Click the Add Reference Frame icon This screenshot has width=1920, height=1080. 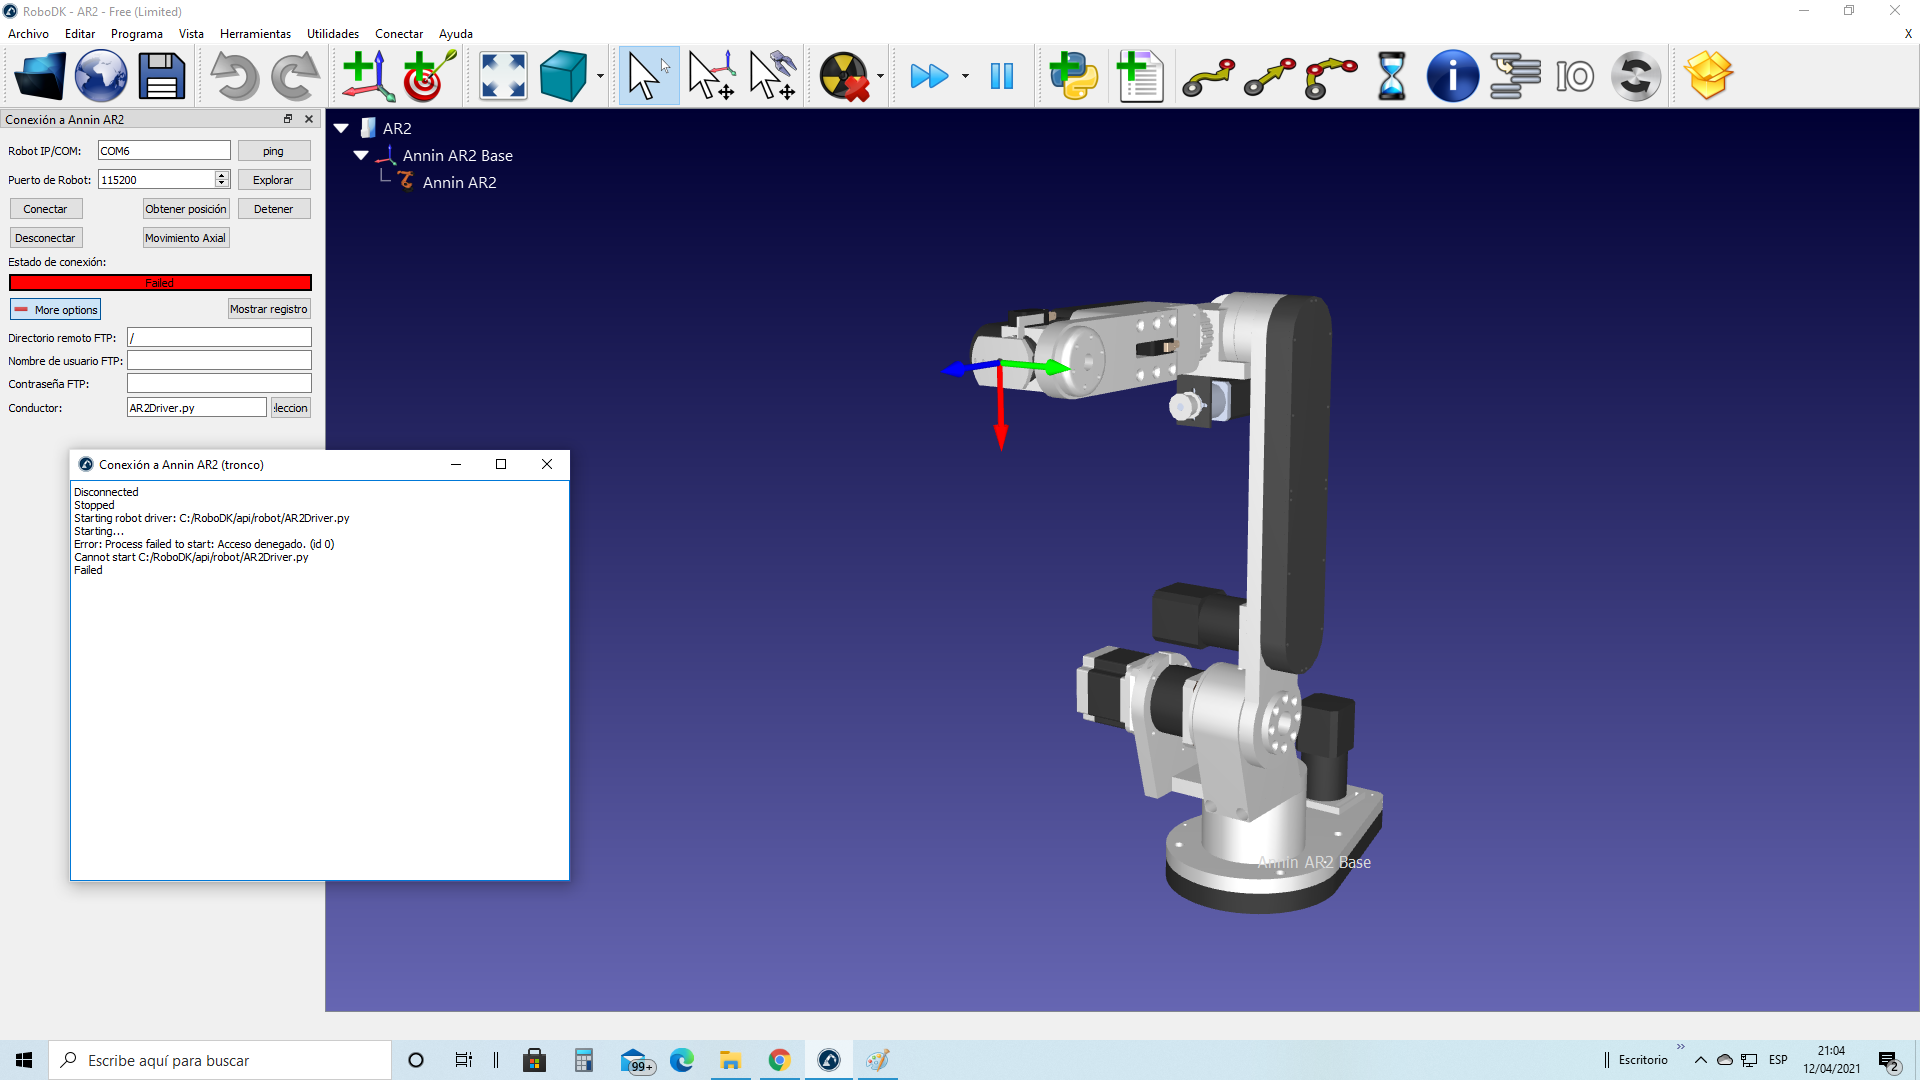coord(367,76)
